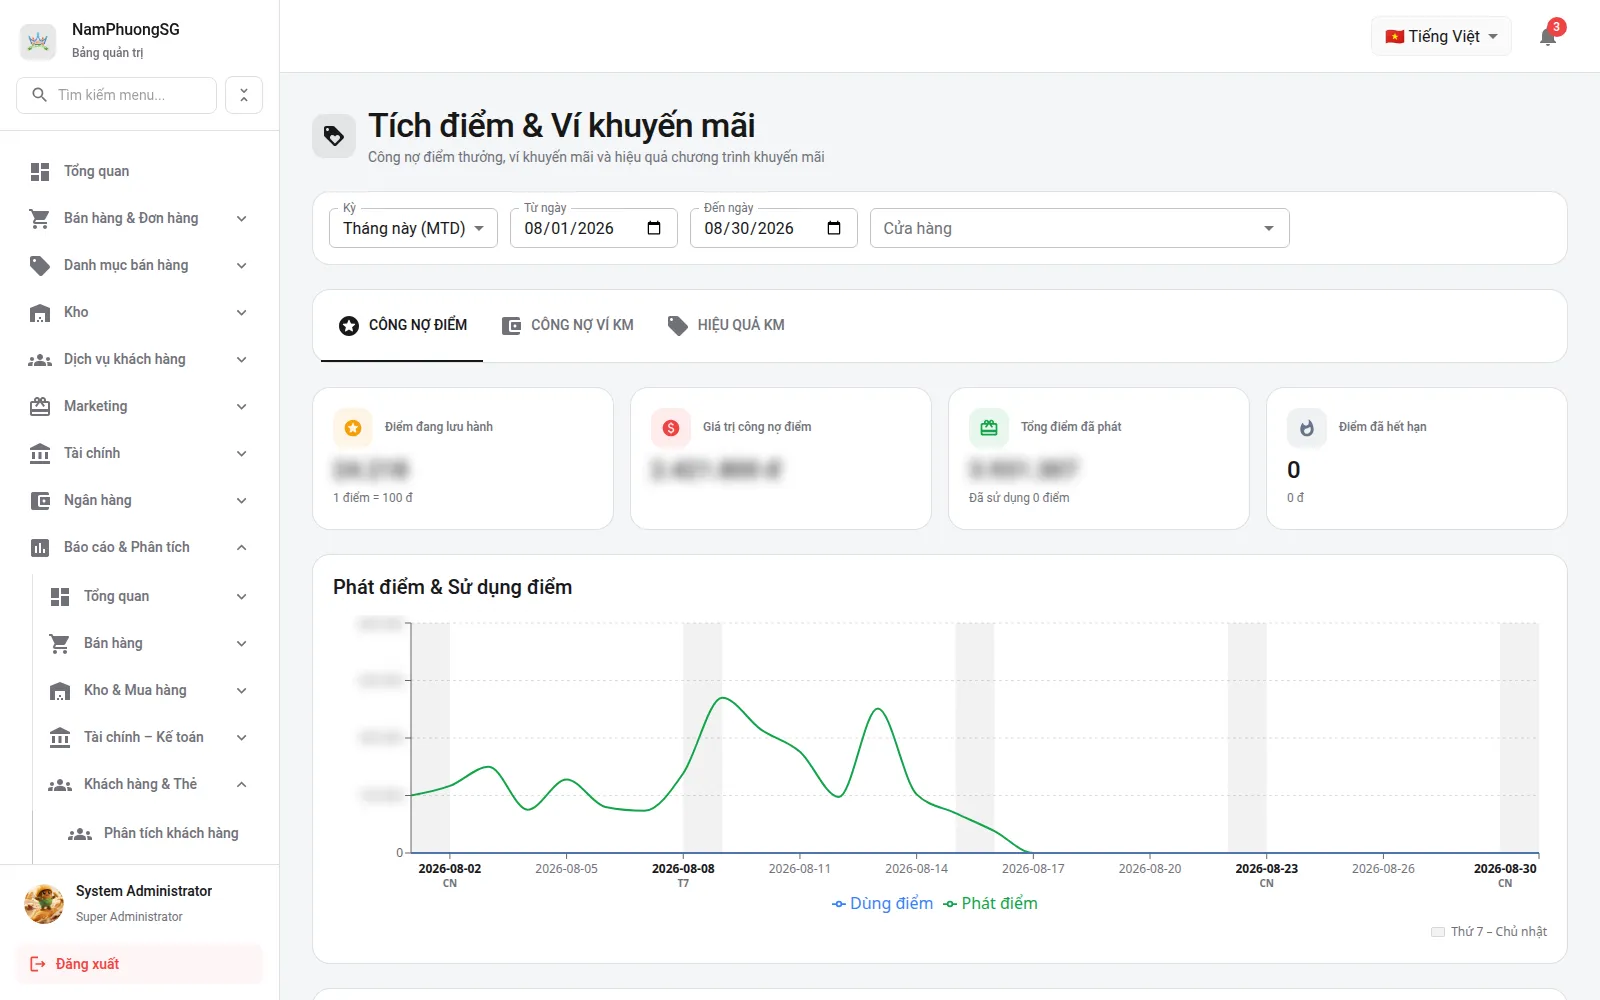Click the NamPhuongSG logo icon
Viewport: 1600px width, 1000px height.
click(x=38, y=41)
